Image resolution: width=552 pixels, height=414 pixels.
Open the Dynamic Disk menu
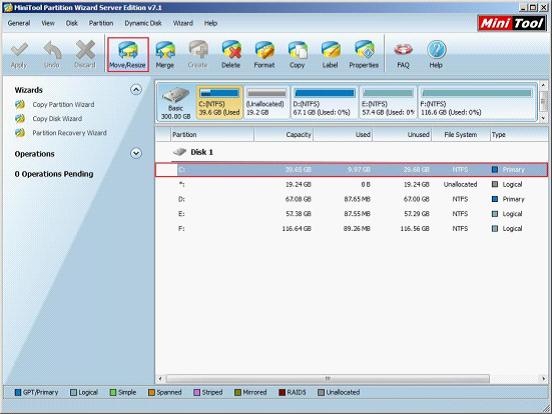[143, 23]
